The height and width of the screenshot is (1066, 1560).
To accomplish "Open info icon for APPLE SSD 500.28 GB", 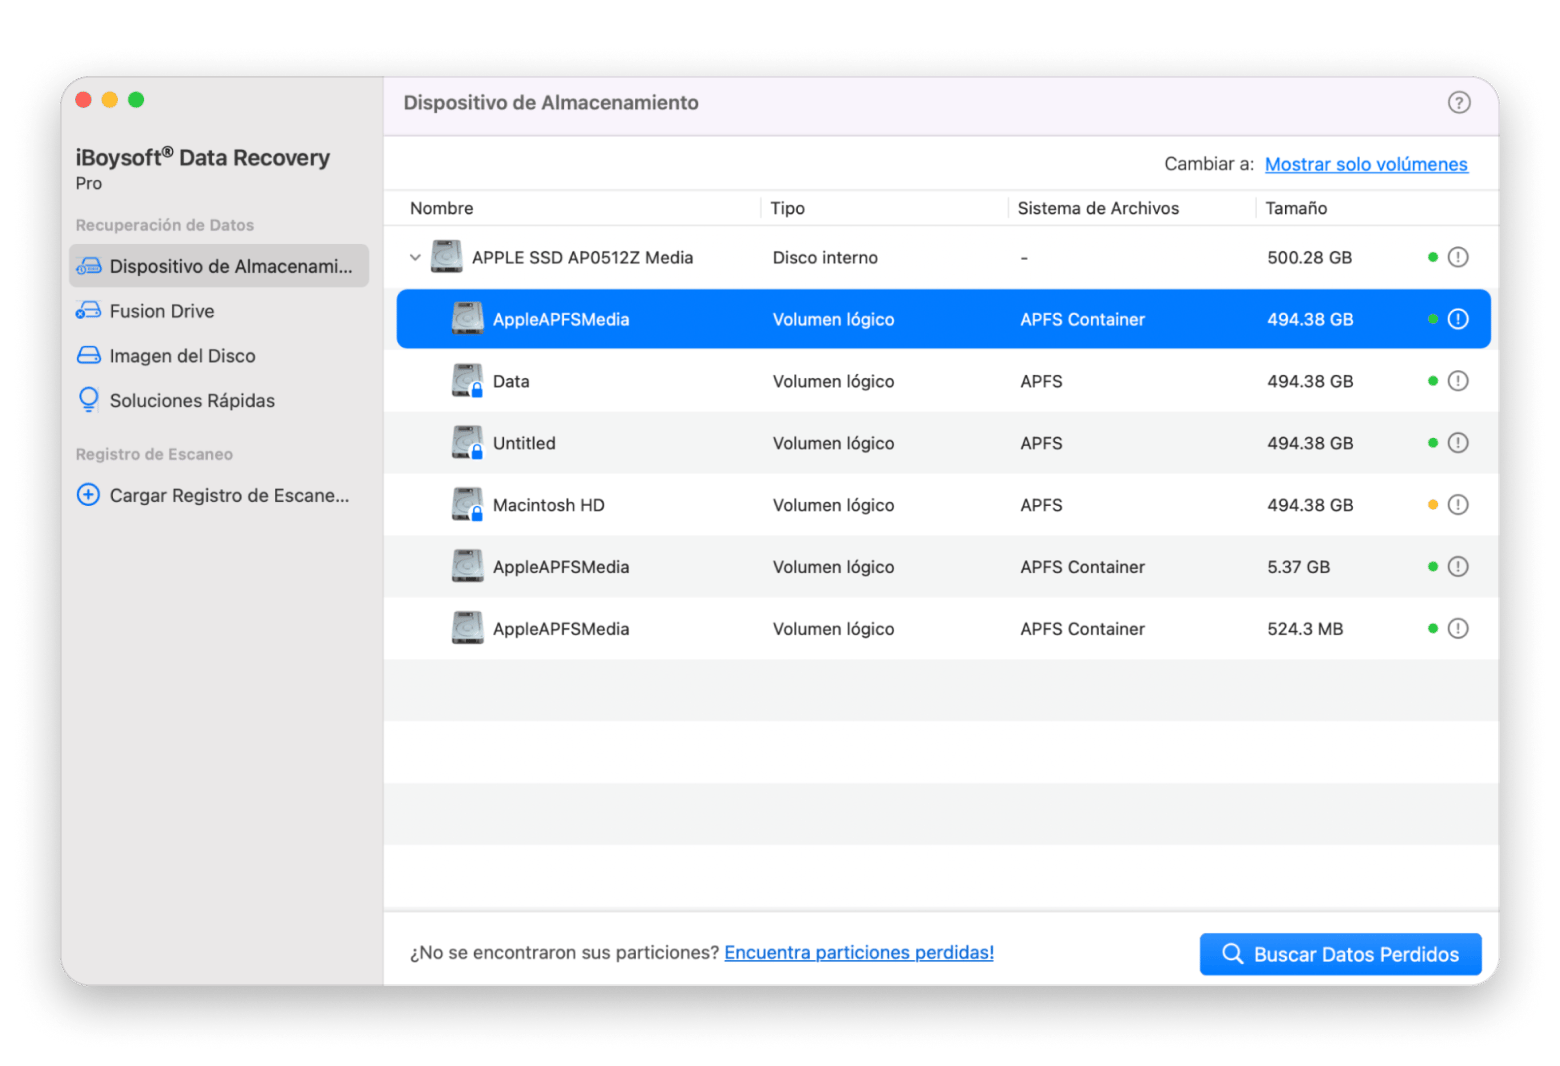I will pos(1458,257).
